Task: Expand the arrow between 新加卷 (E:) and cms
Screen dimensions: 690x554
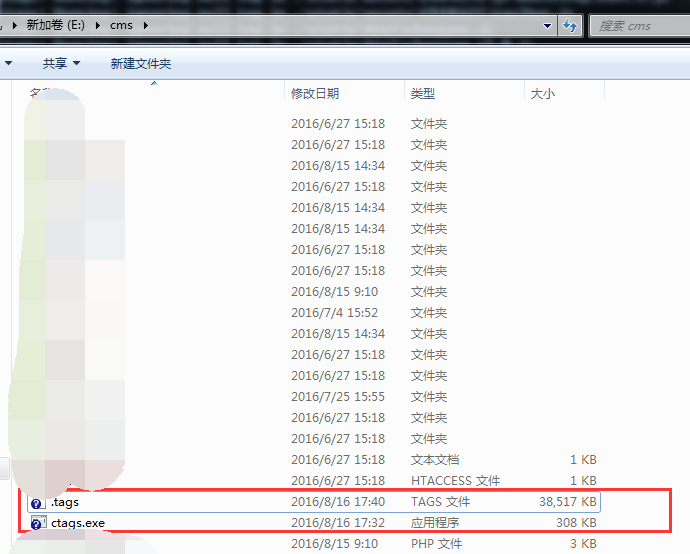Action: point(100,25)
